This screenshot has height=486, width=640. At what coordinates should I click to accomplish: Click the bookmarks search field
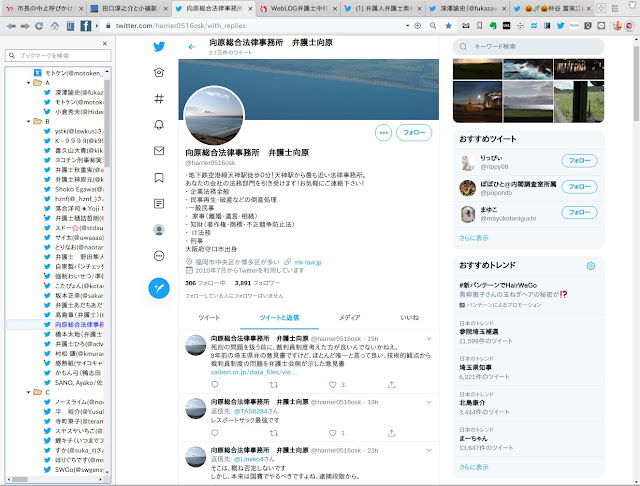click(x=58, y=55)
